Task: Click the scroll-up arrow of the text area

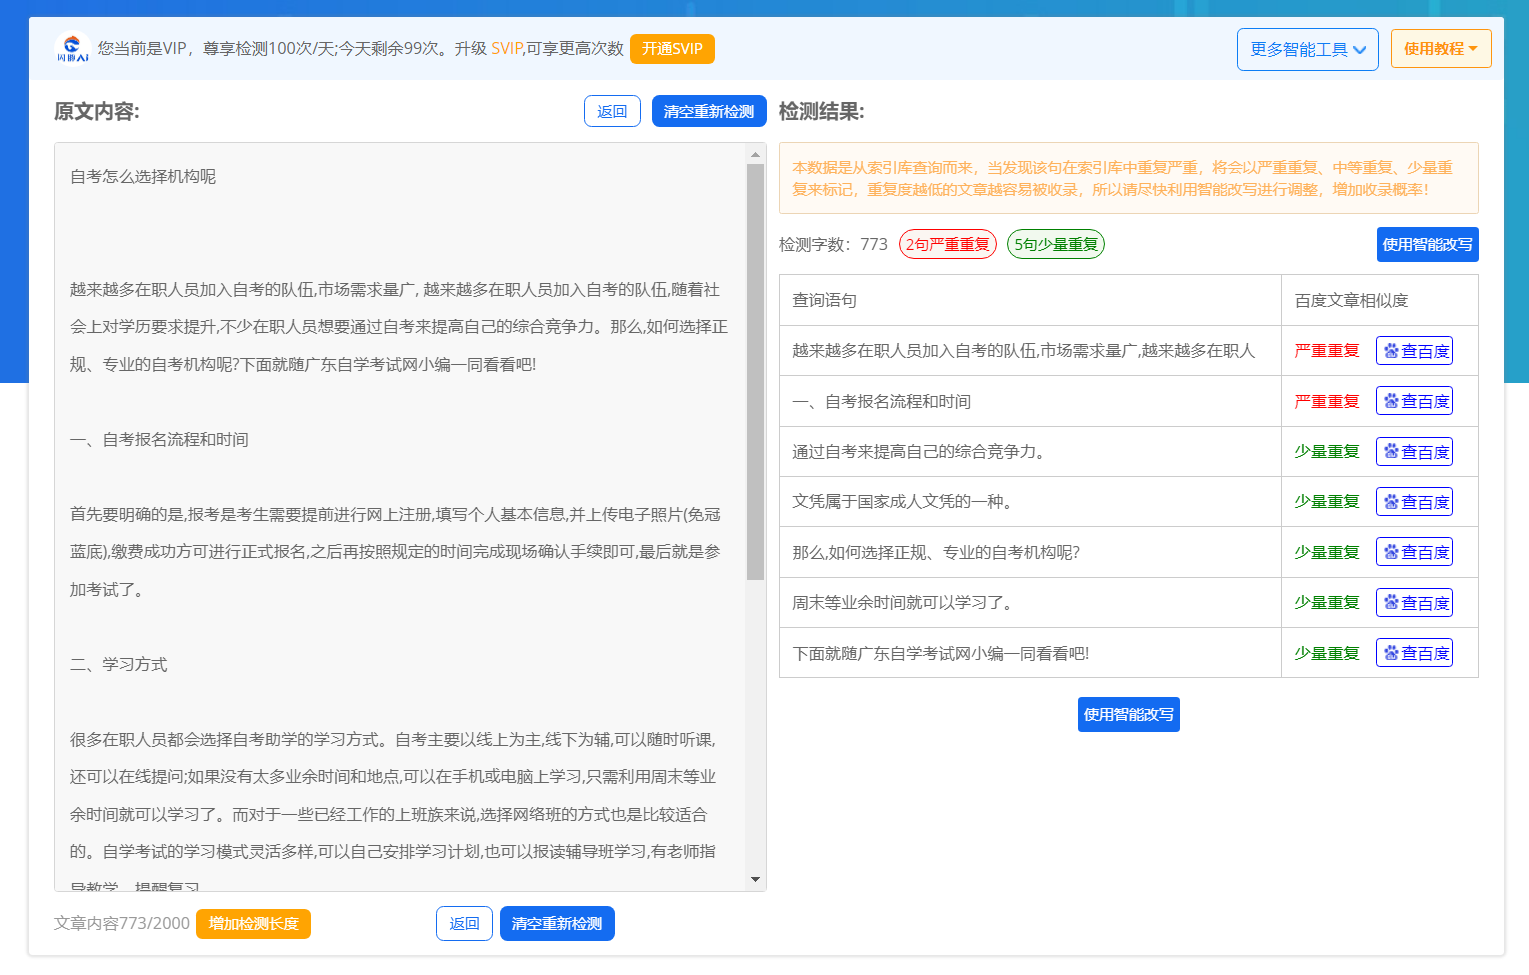Action: [755, 154]
